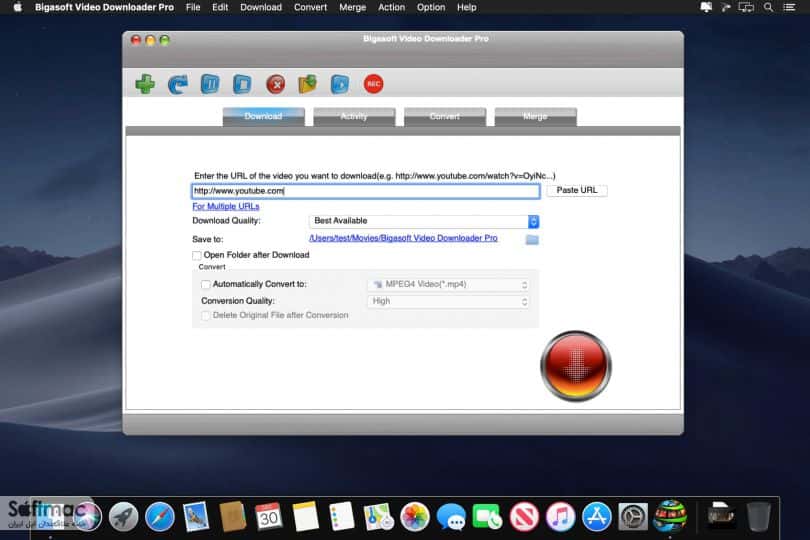This screenshot has height=540, width=810.
Task: Open the Merge menu in menu bar
Action: click(x=353, y=7)
